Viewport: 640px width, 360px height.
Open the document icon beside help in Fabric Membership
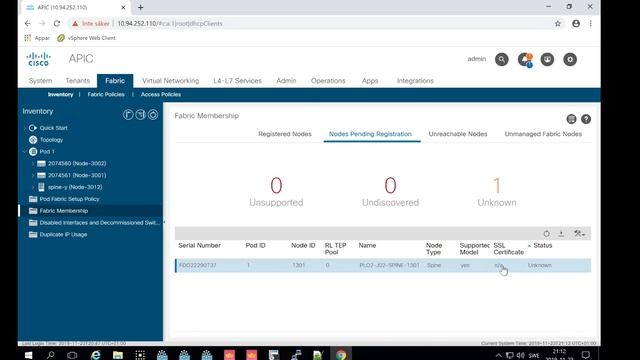pos(571,119)
